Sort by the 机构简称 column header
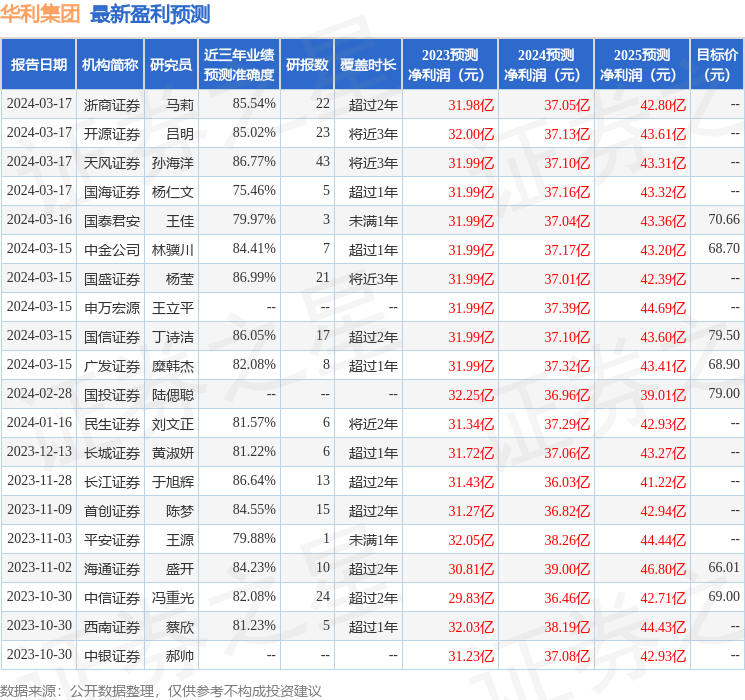 tap(110, 65)
